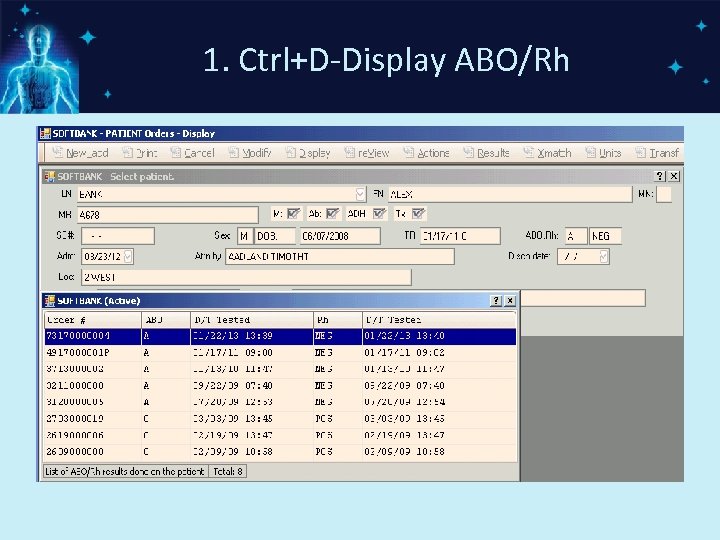Sort by the Order # column header
720x540 pixels.
93,320
